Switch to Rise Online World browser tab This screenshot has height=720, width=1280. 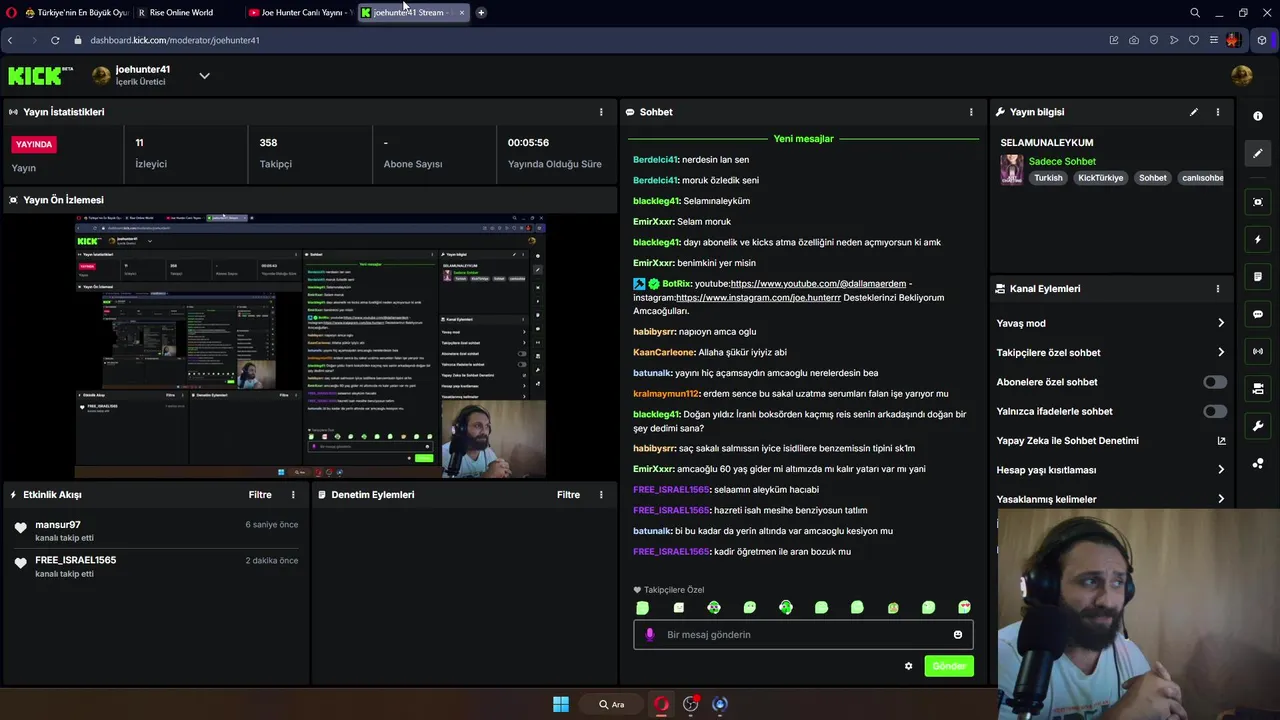(181, 13)
